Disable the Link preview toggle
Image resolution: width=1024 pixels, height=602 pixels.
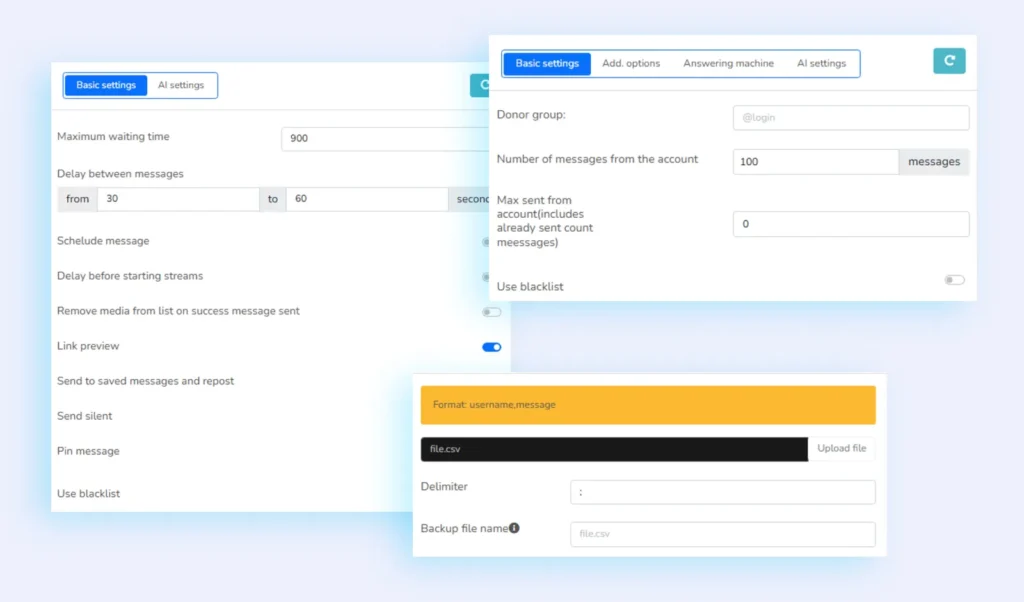(x=490, y=346)
